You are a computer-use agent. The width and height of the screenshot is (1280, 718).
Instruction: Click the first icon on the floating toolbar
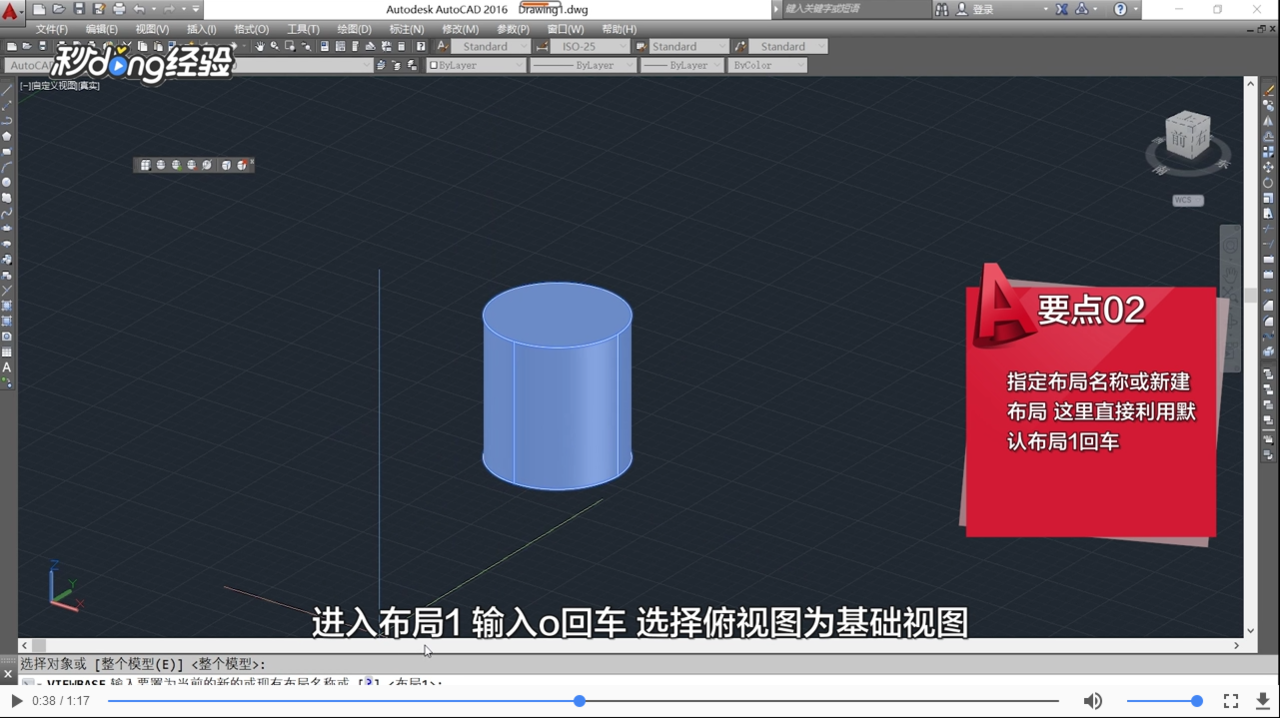coord(145,165)
